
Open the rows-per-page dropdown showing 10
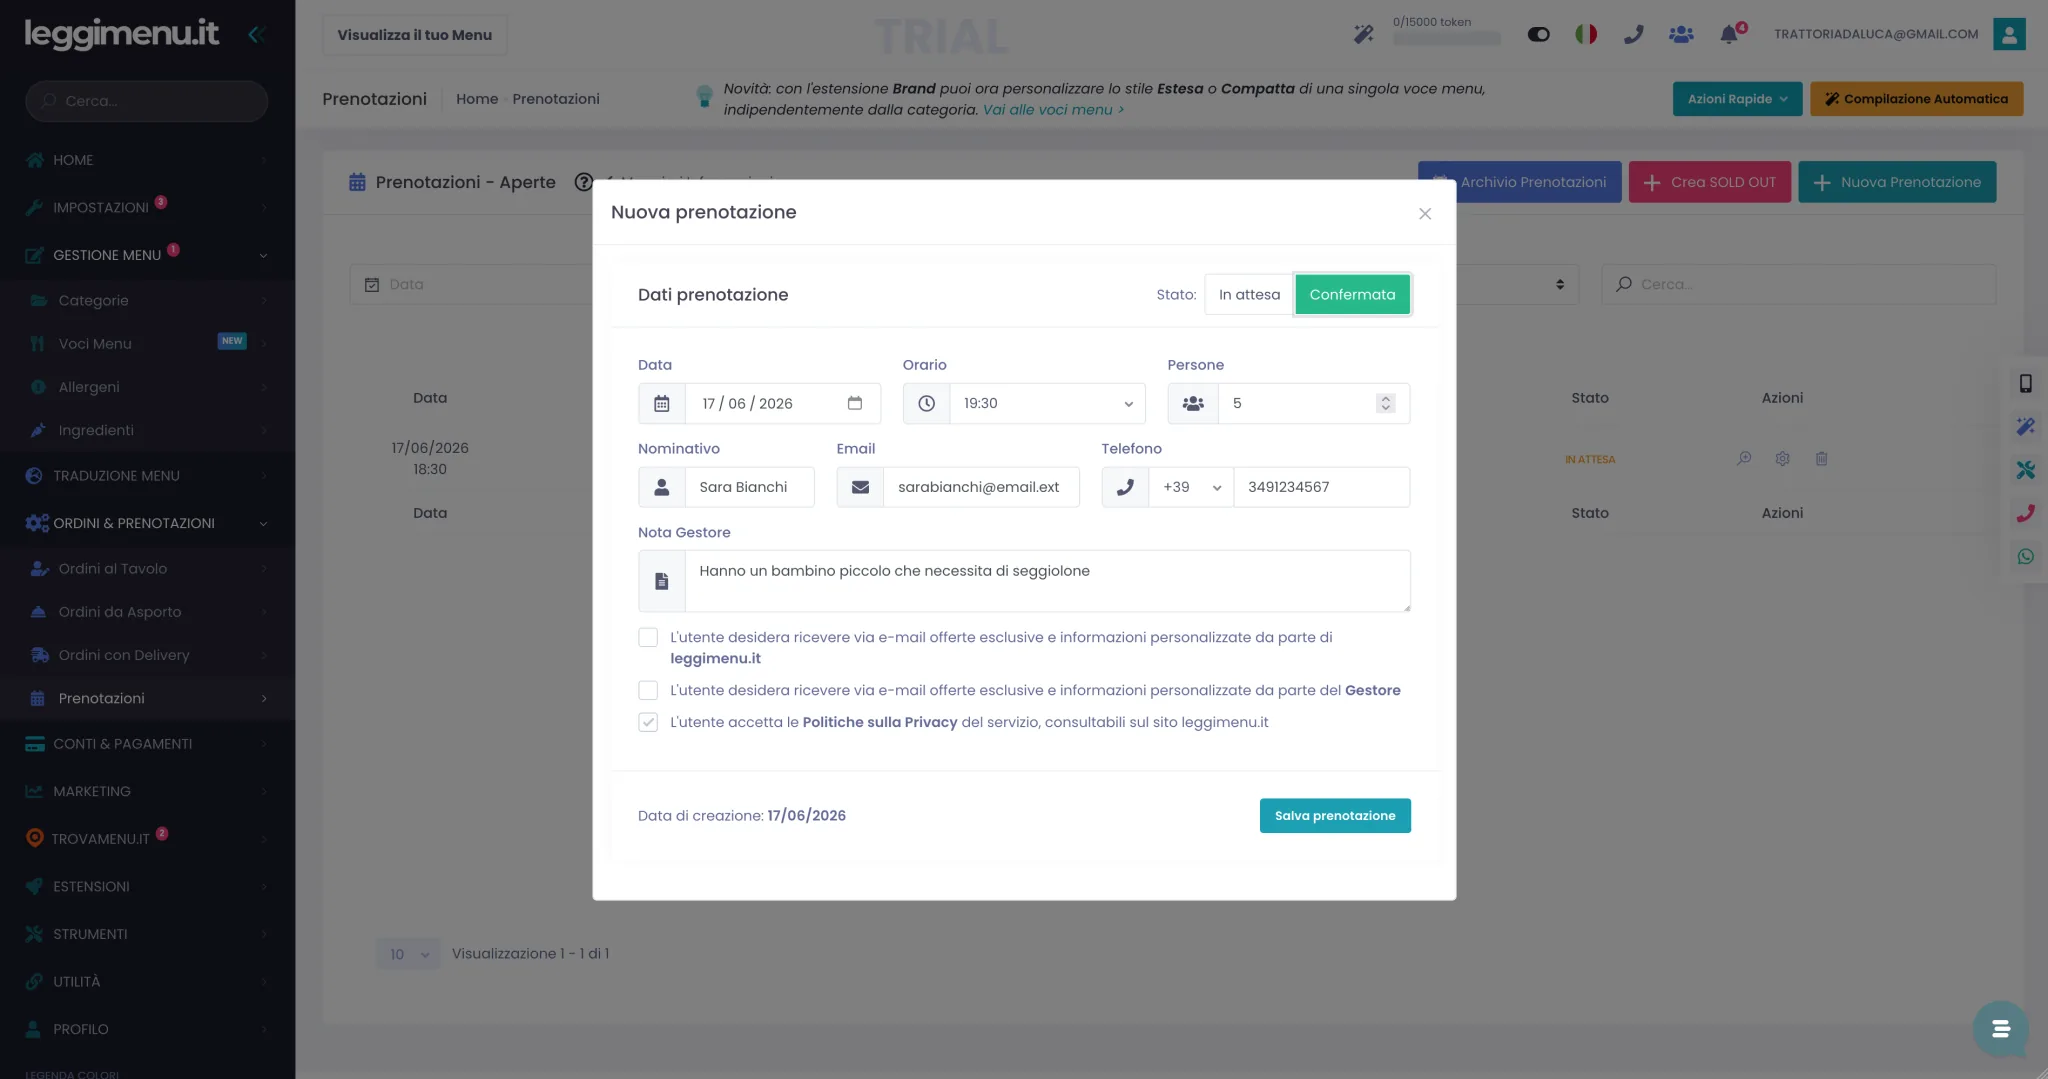tap(408, 954)
